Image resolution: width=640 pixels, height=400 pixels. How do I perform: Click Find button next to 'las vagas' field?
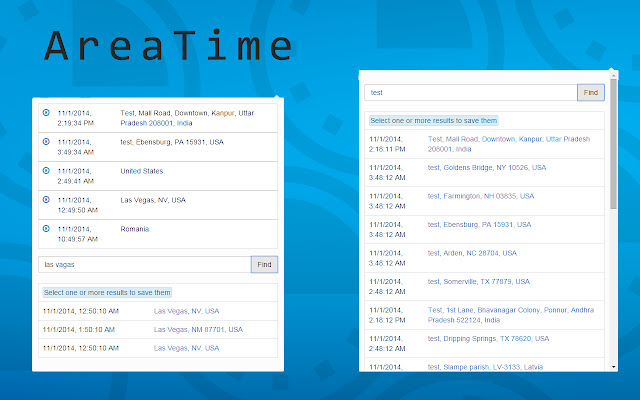click(x=264, y=264)
